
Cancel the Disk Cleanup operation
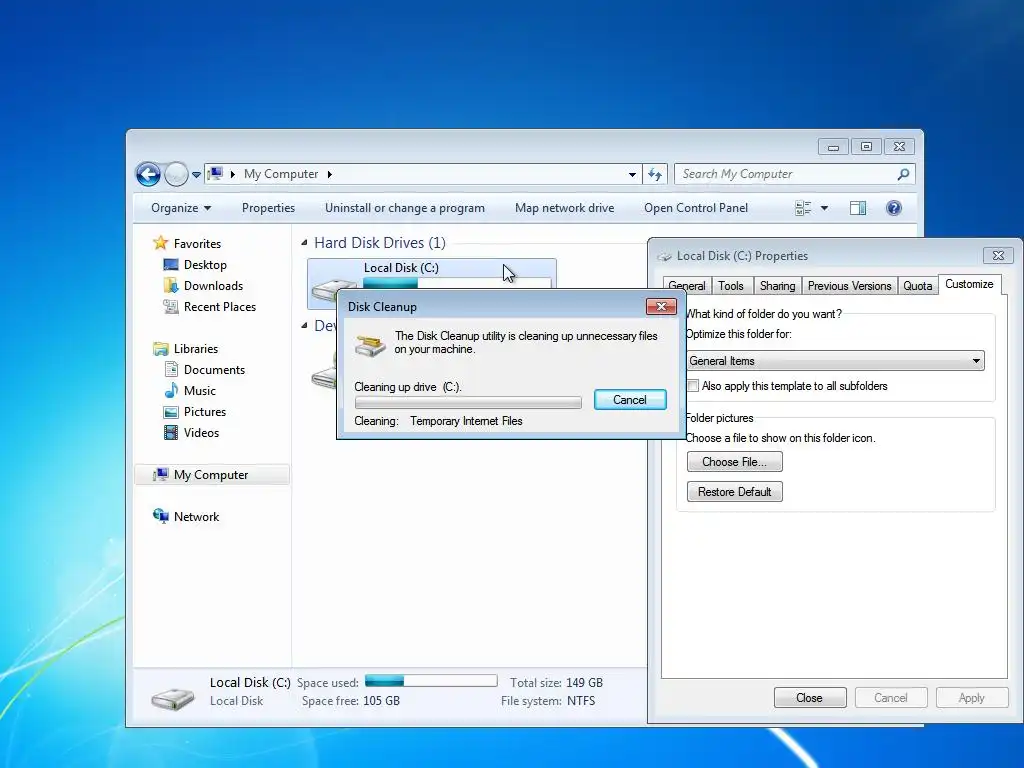630,400
